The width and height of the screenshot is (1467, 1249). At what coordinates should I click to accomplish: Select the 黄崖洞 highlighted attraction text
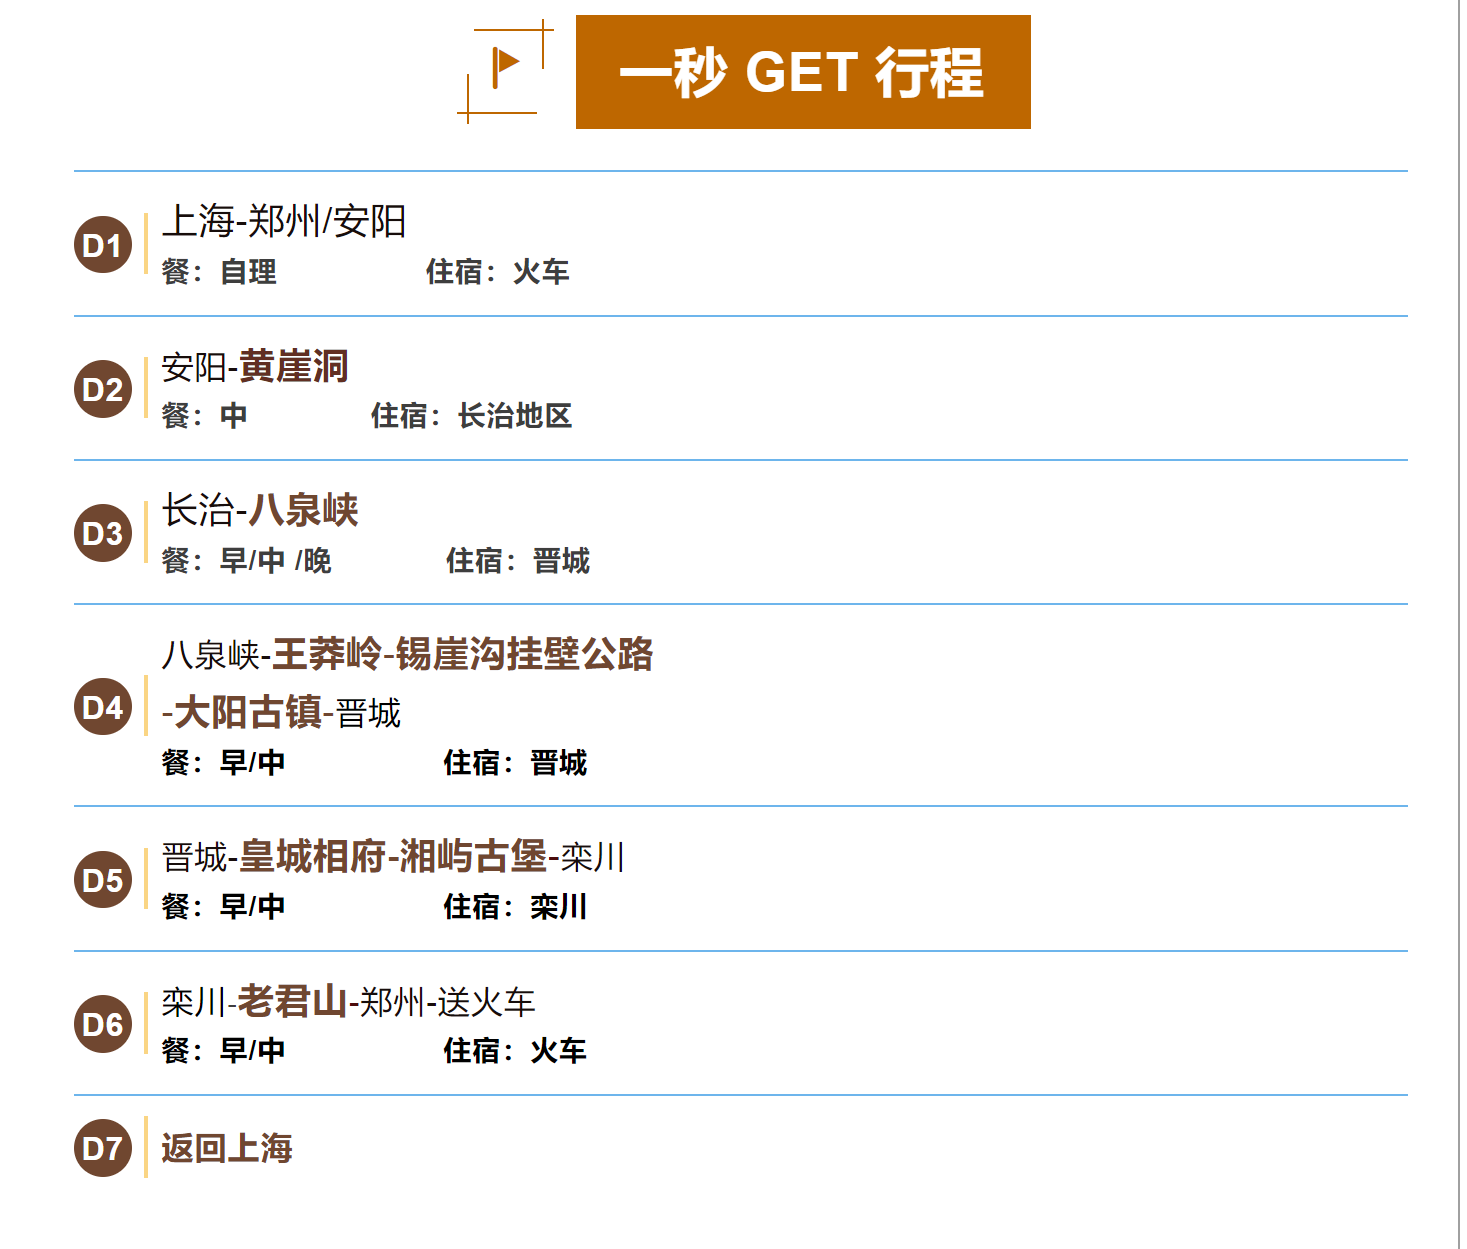293,367
